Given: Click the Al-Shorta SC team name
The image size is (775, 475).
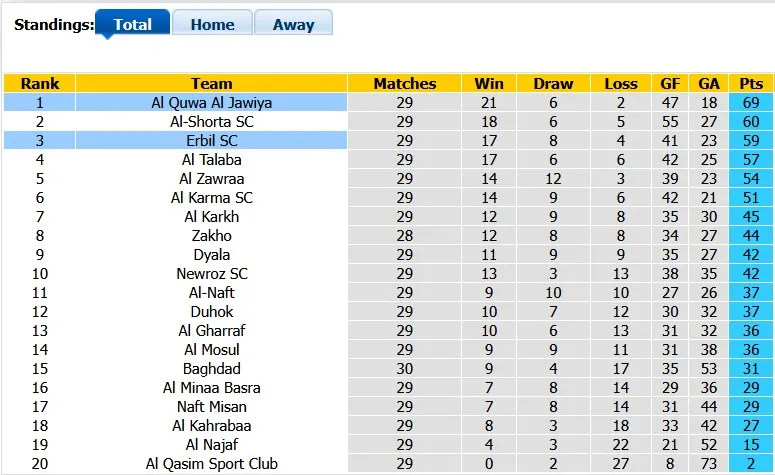Looking at the screenshot, I should (211, 121).
